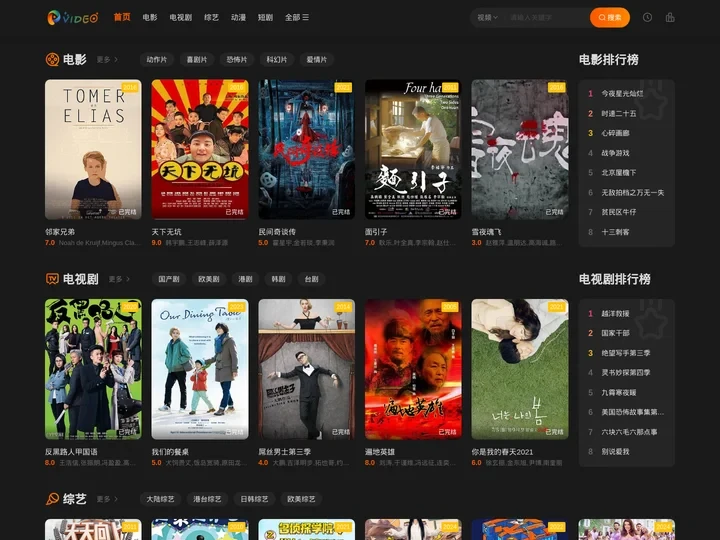Open the 动漫 nav menu item
This screenshot has height=540, width=720.
click(x=238, y=17)
